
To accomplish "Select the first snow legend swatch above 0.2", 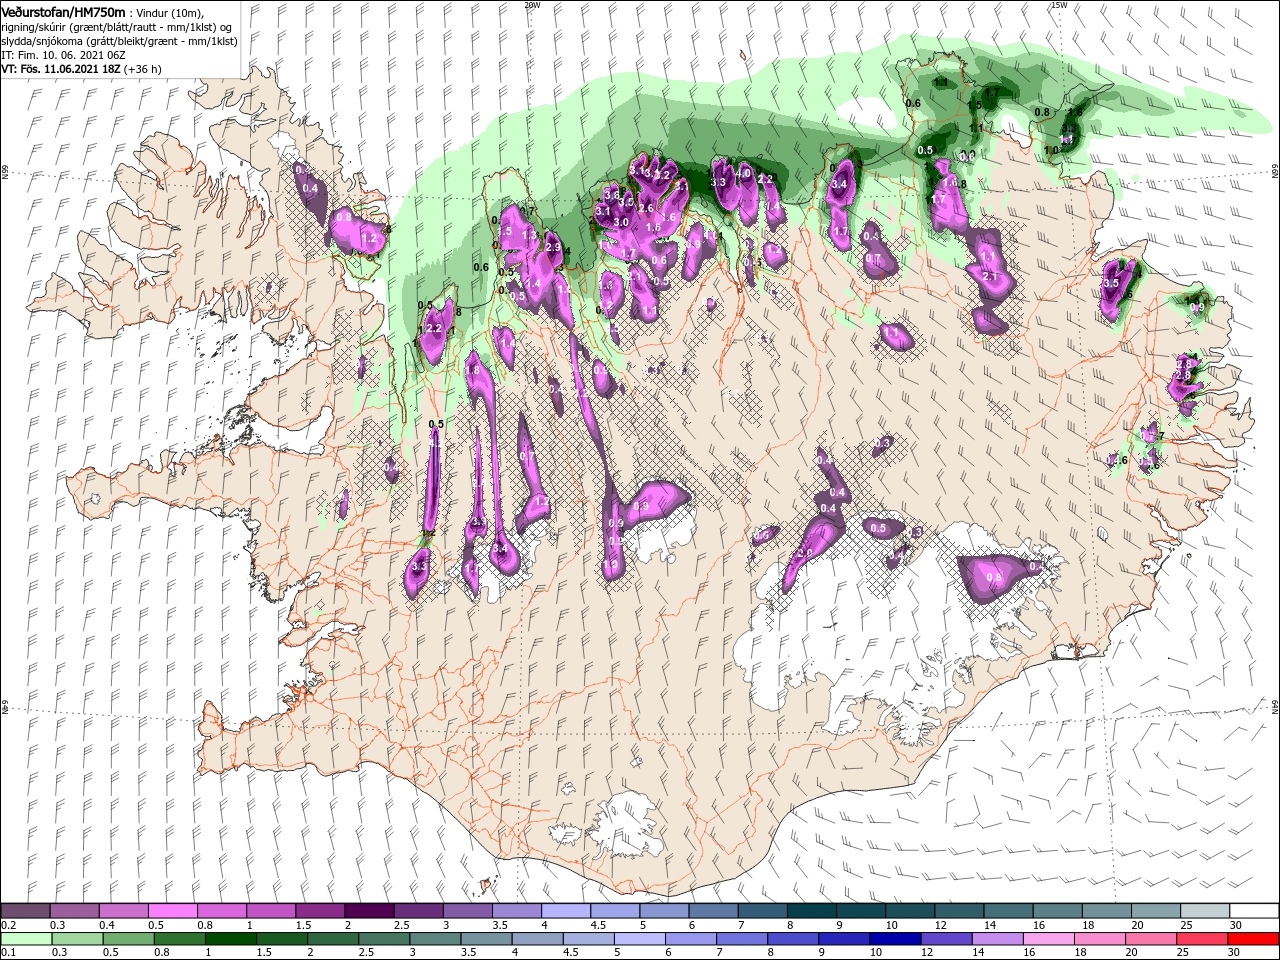I will coord(25,912).
